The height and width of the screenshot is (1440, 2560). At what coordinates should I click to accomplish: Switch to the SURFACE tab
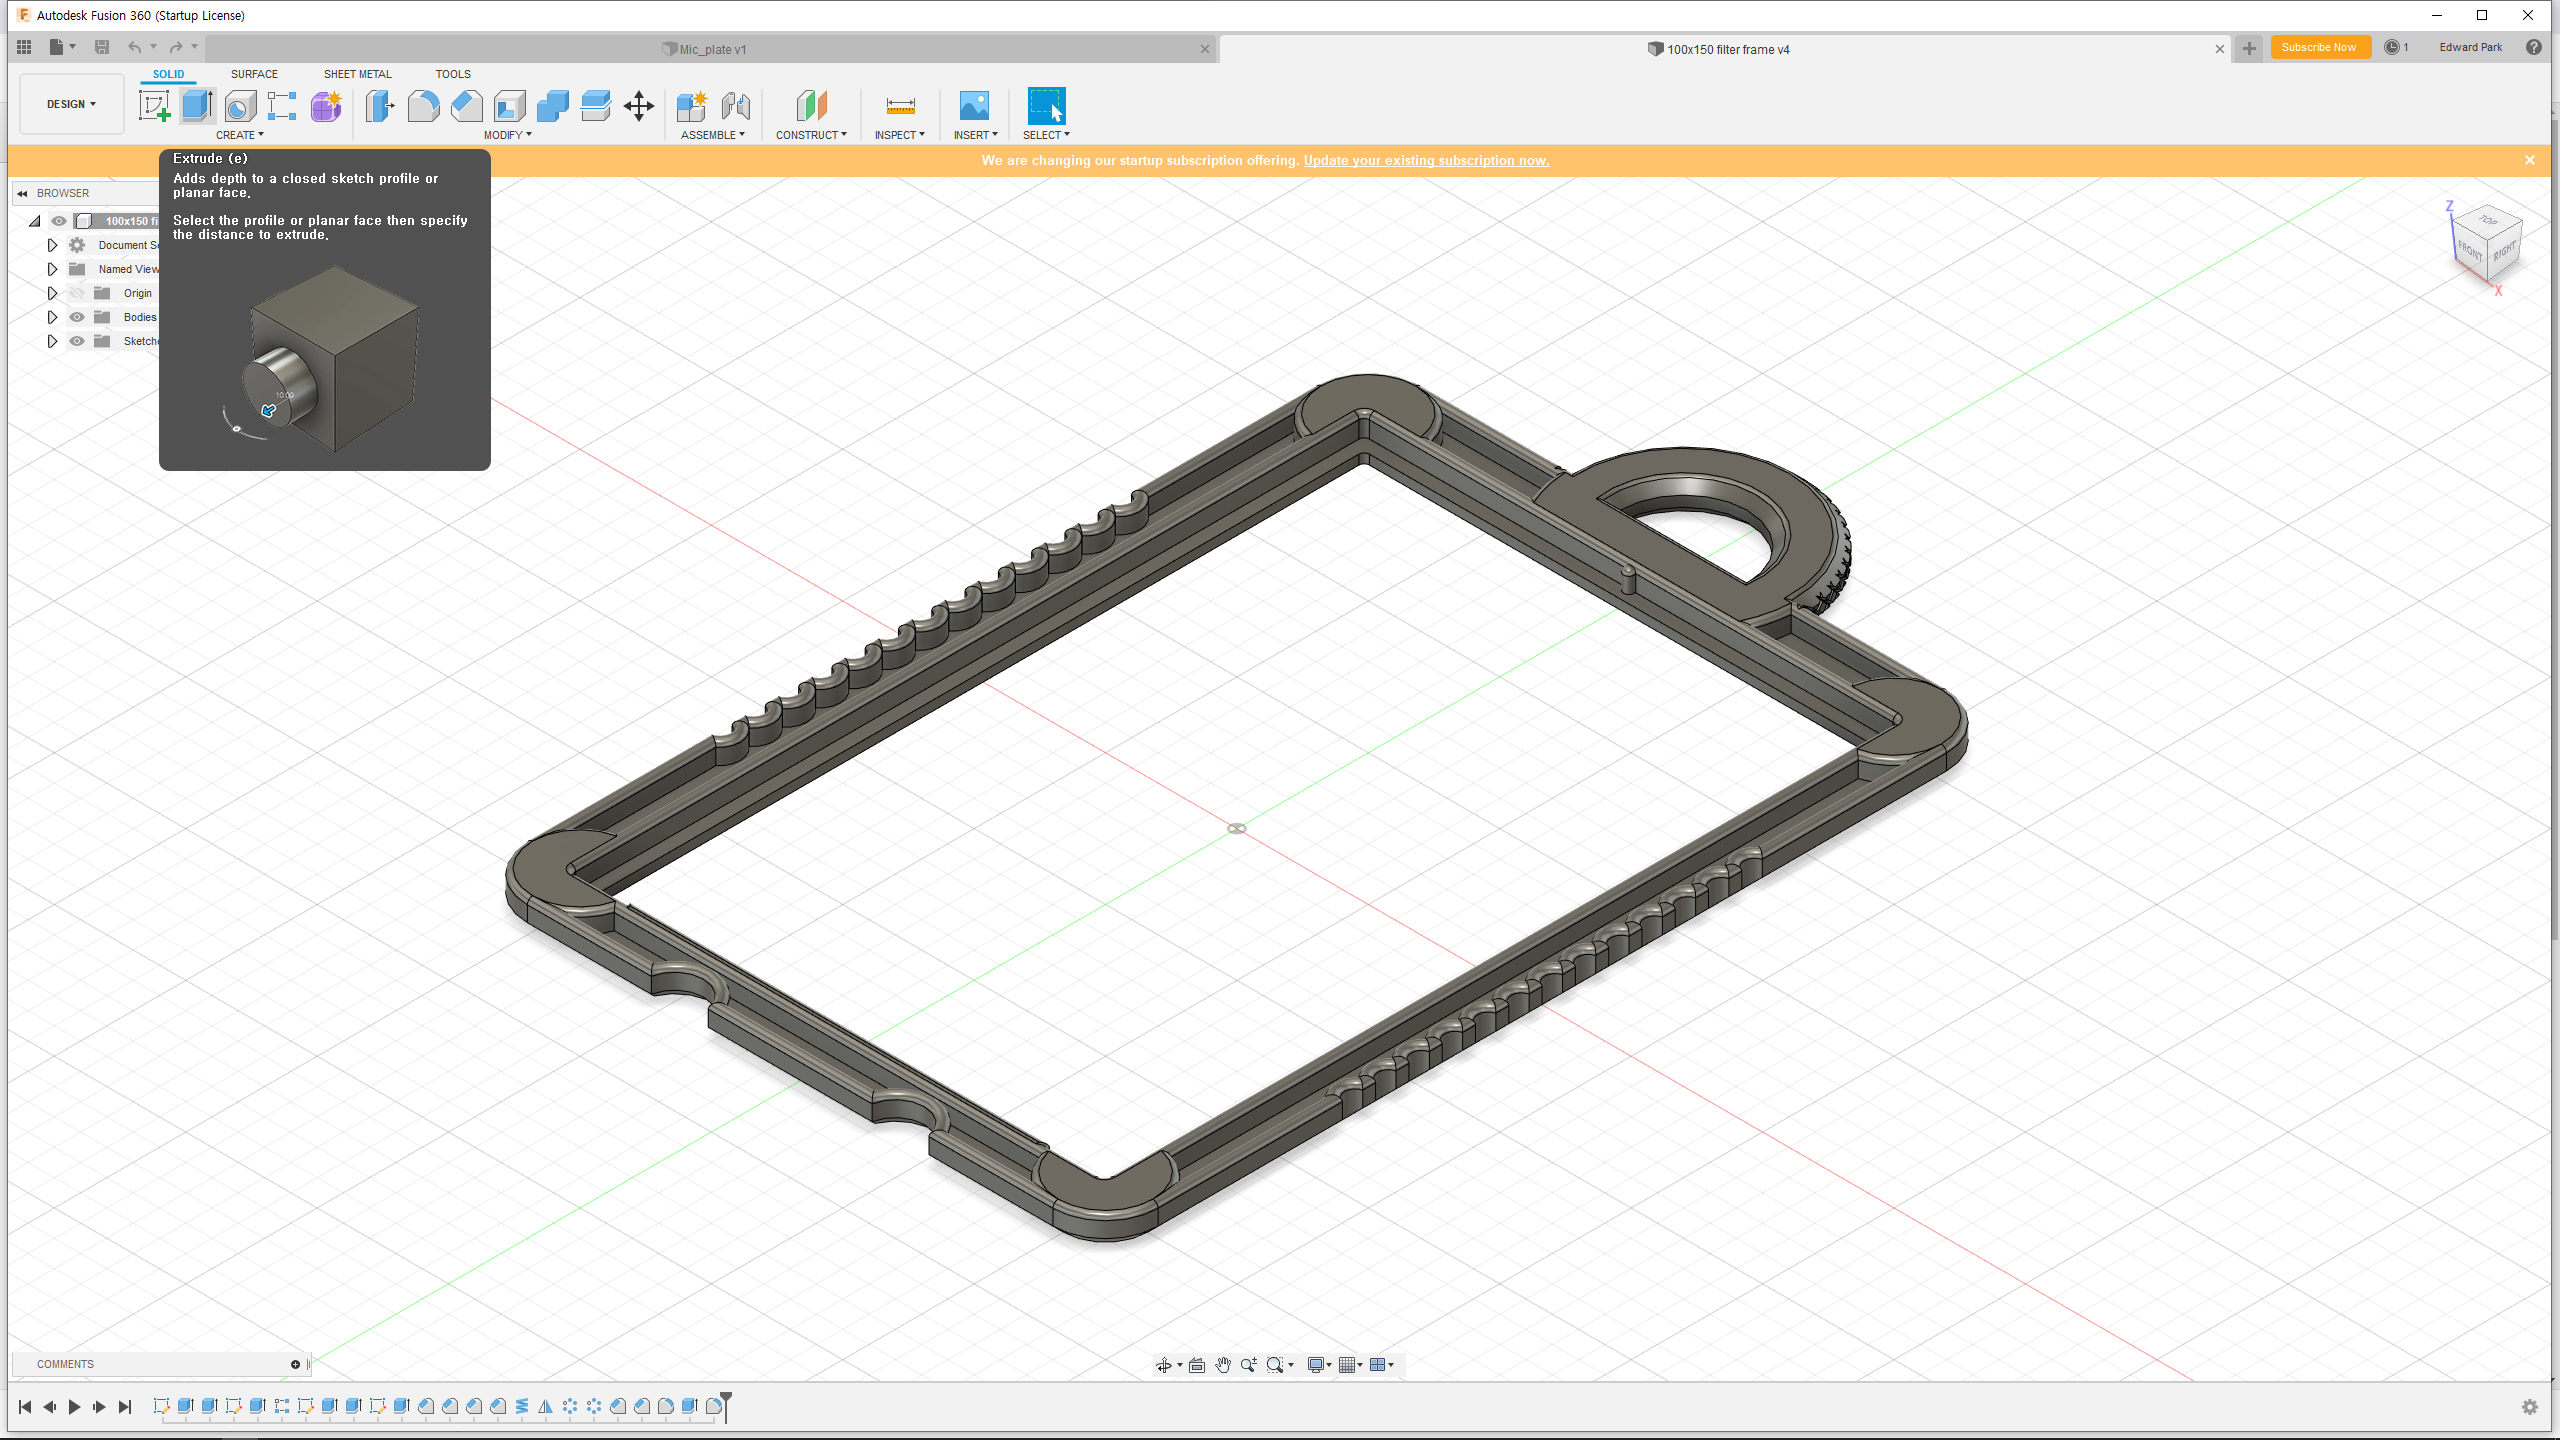[x=254, y=74]
